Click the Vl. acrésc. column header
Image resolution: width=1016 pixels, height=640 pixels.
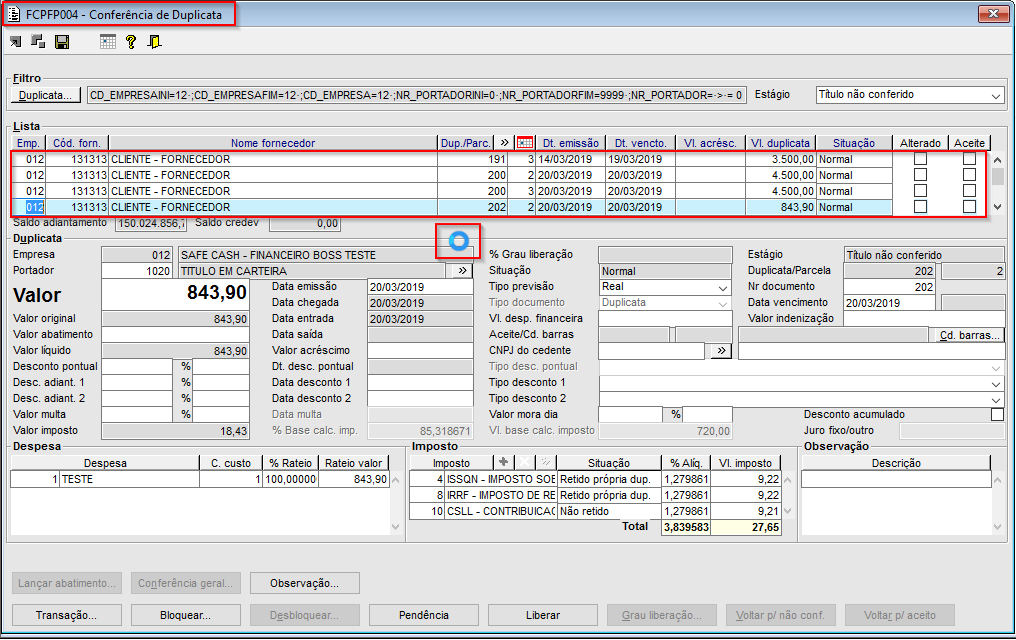710,143
